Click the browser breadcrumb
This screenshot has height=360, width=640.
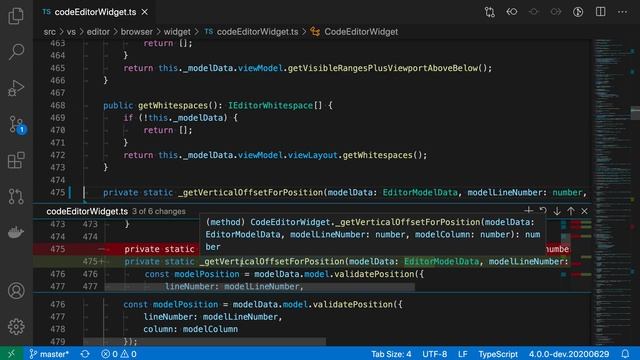[x=137, y=32]
